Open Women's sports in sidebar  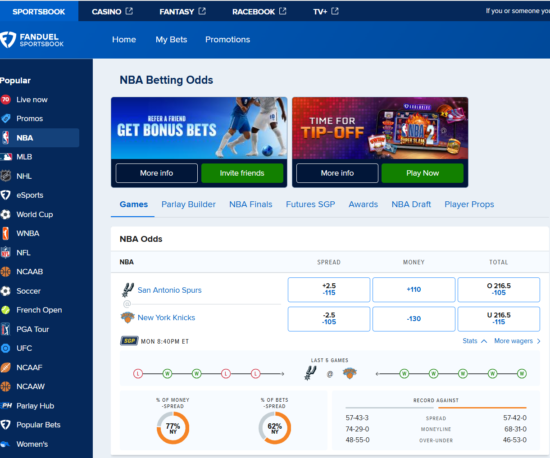pos(32,444)
